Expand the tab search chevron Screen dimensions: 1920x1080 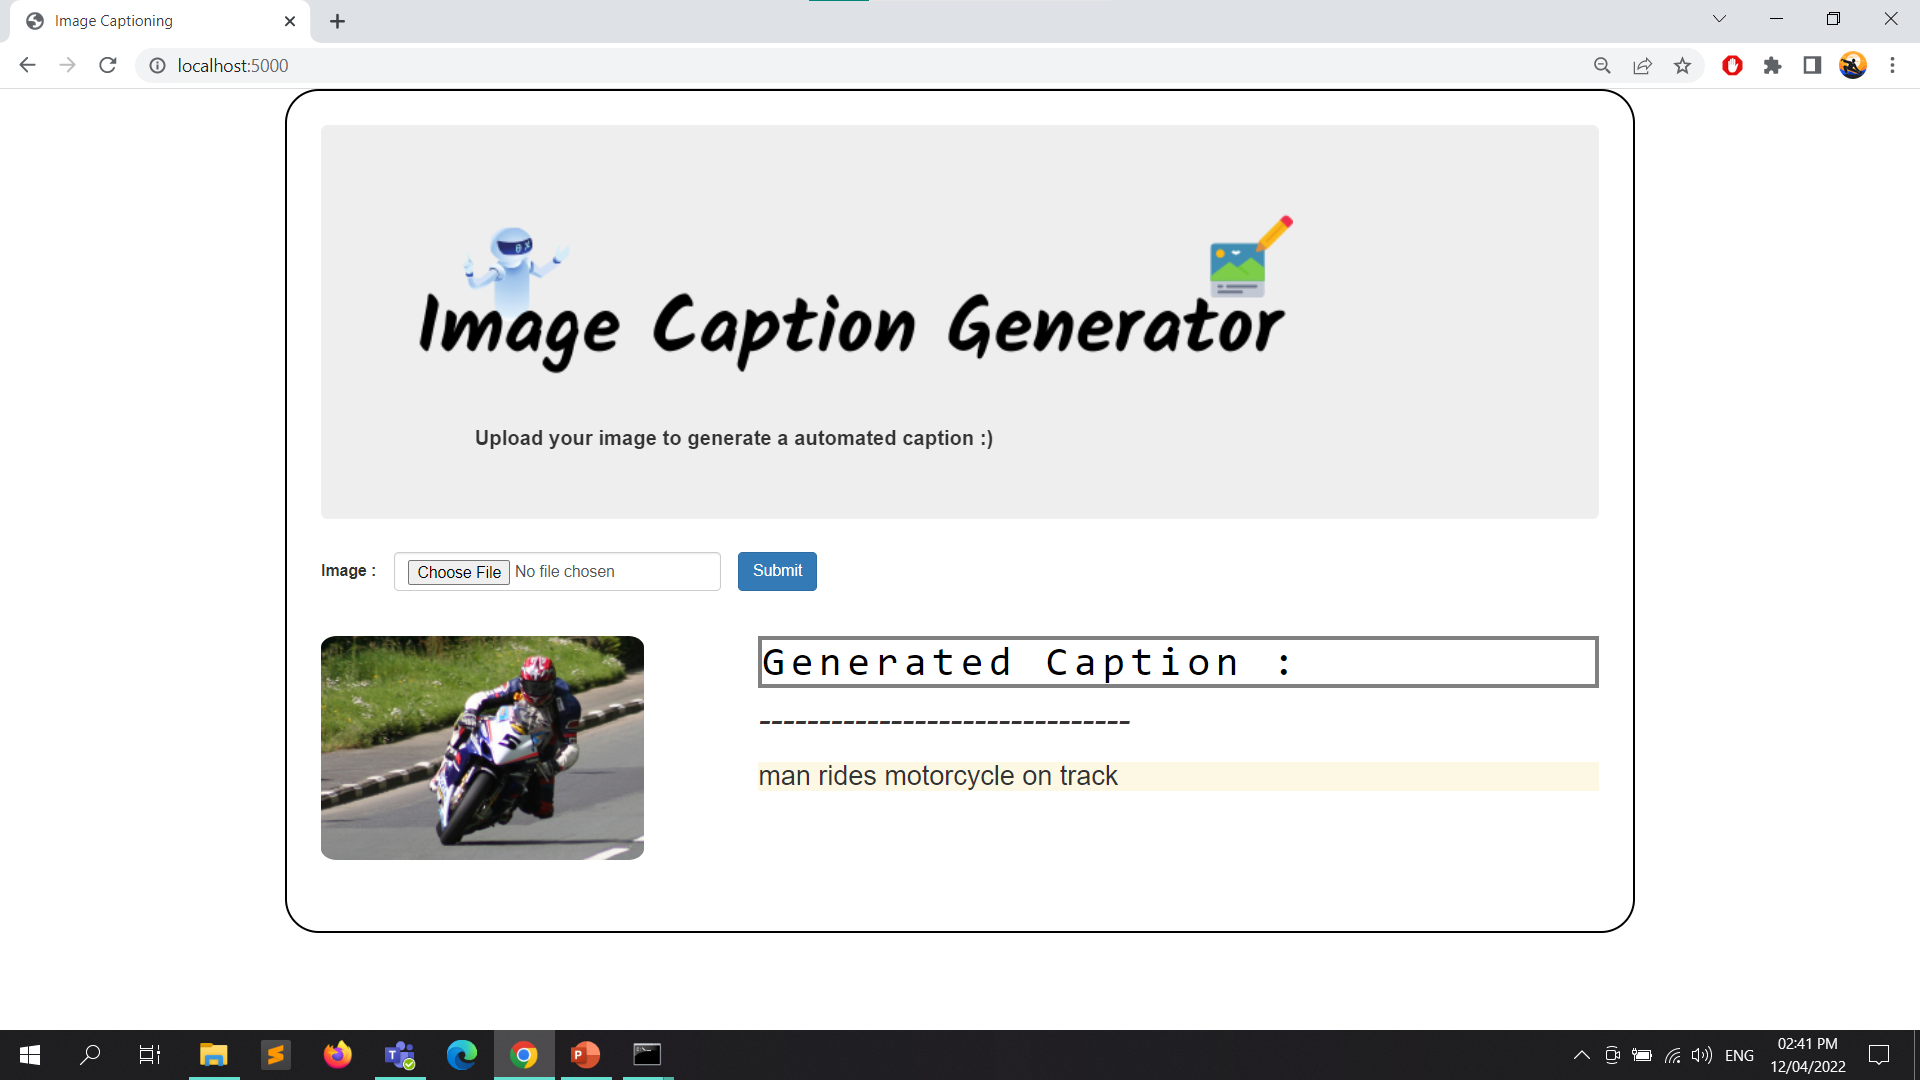click(1719, 19)
